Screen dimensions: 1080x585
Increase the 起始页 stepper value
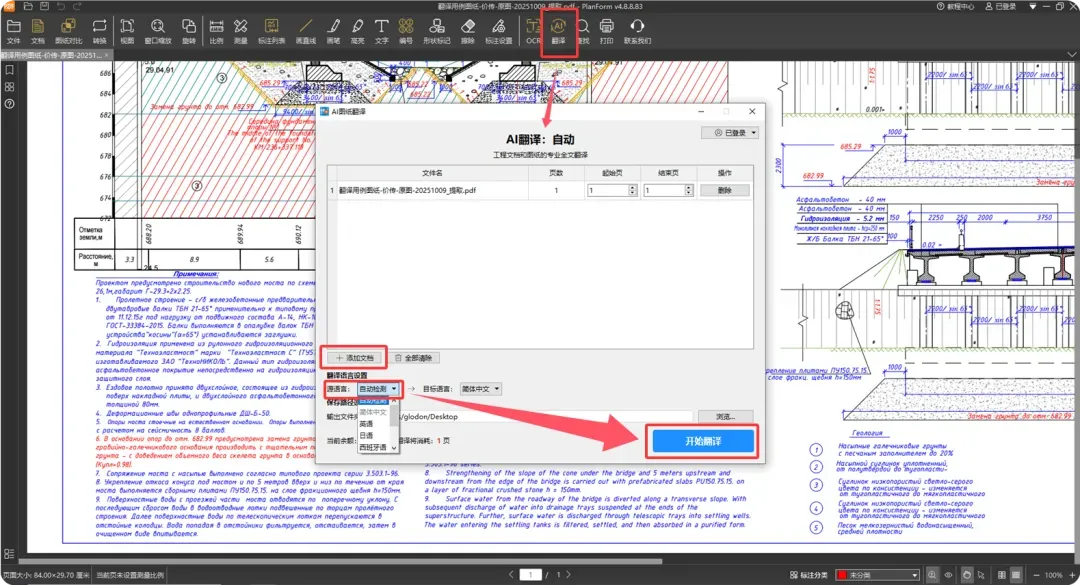coord(632,187)
